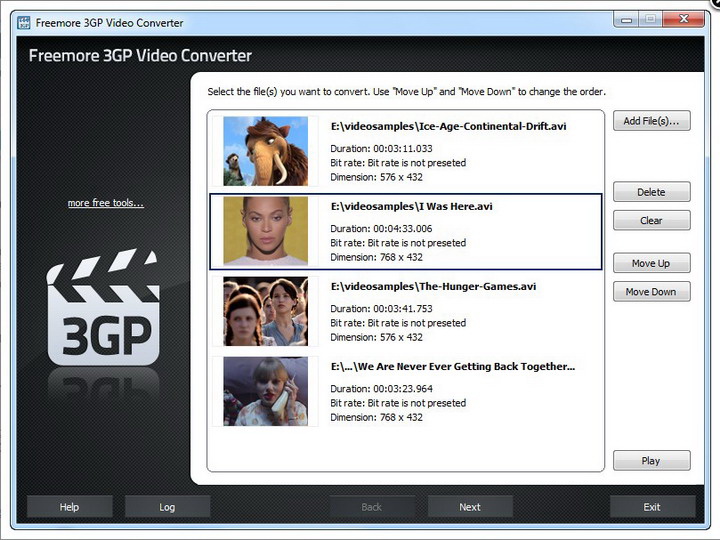This screenshot has width=720, height=540.
Task: Move the selected file down
Action: 651,292
